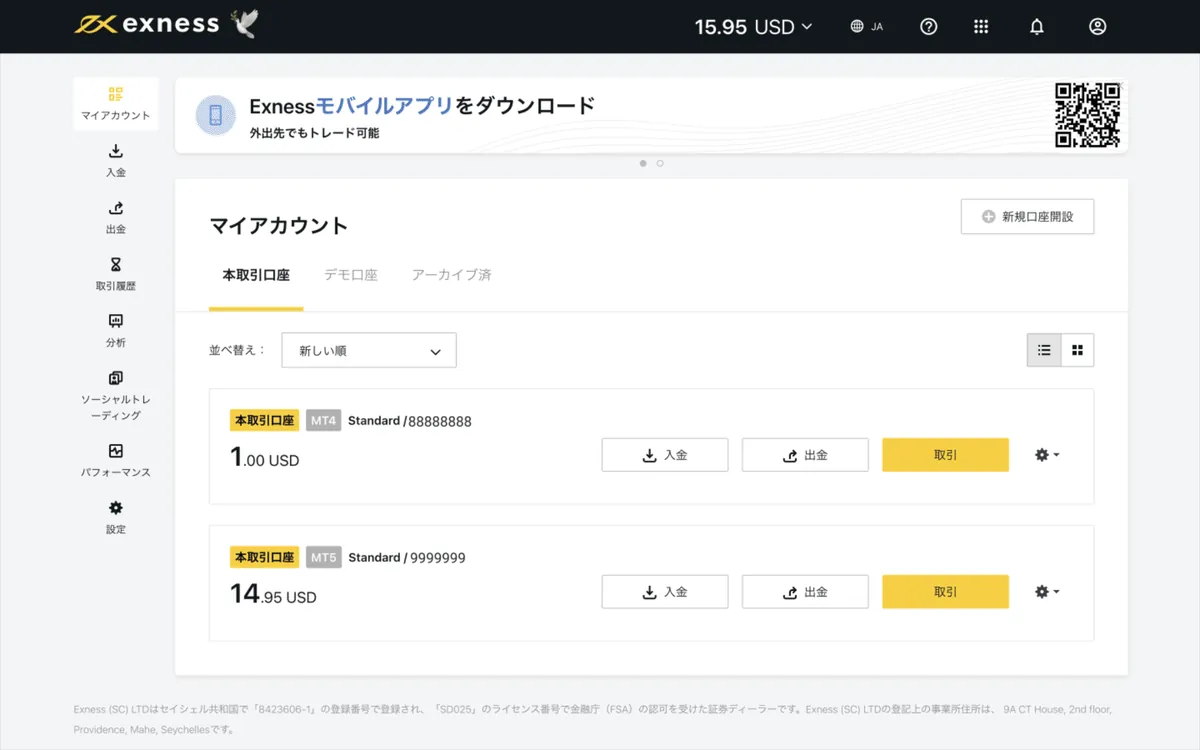Click Standard / 9999999 account label
This screenshot has width=1200, height=750.
click(407, 558)
